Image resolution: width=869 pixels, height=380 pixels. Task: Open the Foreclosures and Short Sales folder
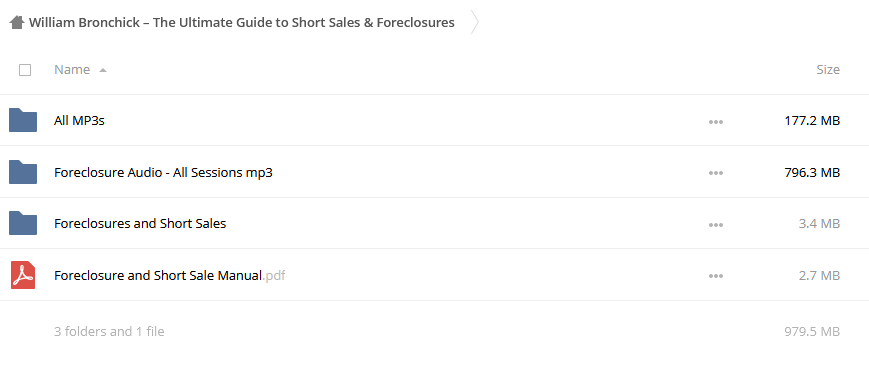point(140,223)
